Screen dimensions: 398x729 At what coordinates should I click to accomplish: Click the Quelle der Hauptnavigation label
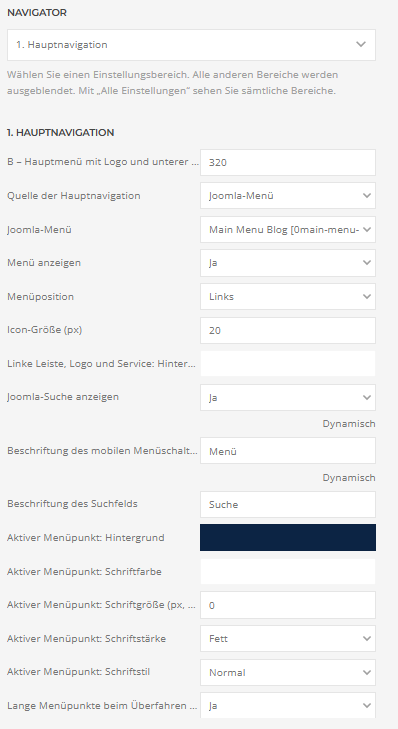coord(73,195)
